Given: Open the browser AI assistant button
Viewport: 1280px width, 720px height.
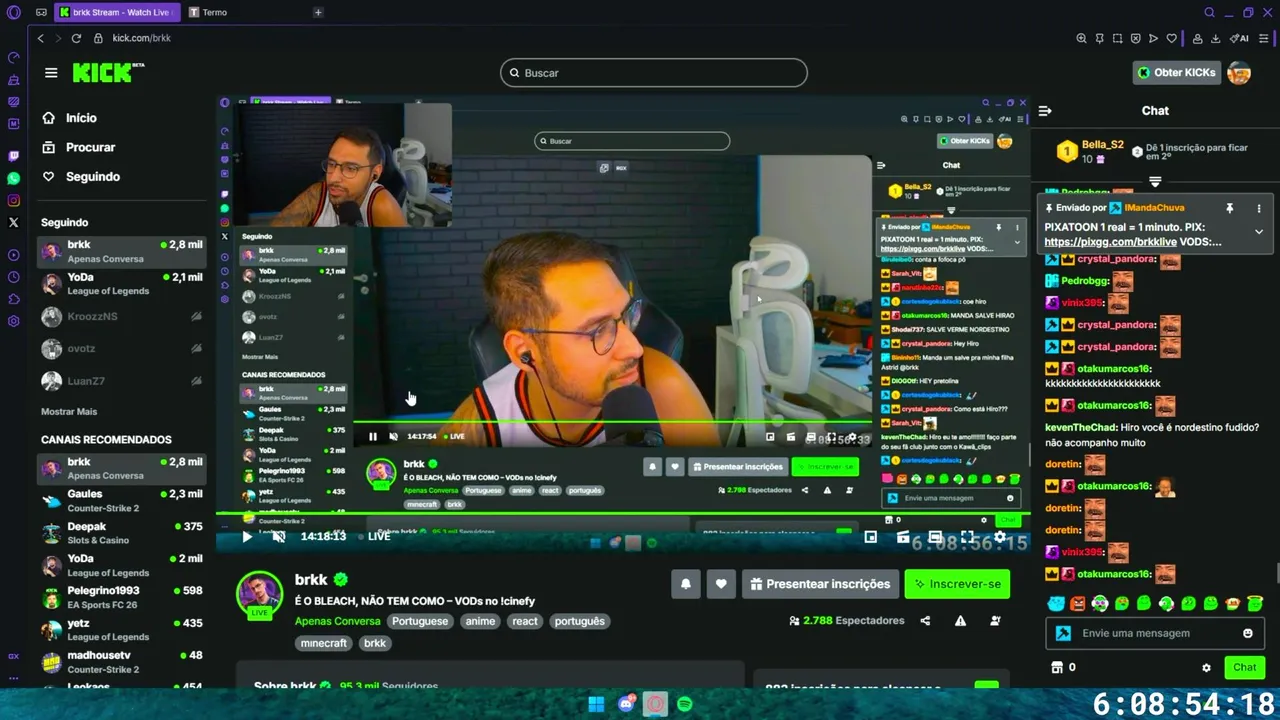Looking at the screenshot, I should 1240,38.
